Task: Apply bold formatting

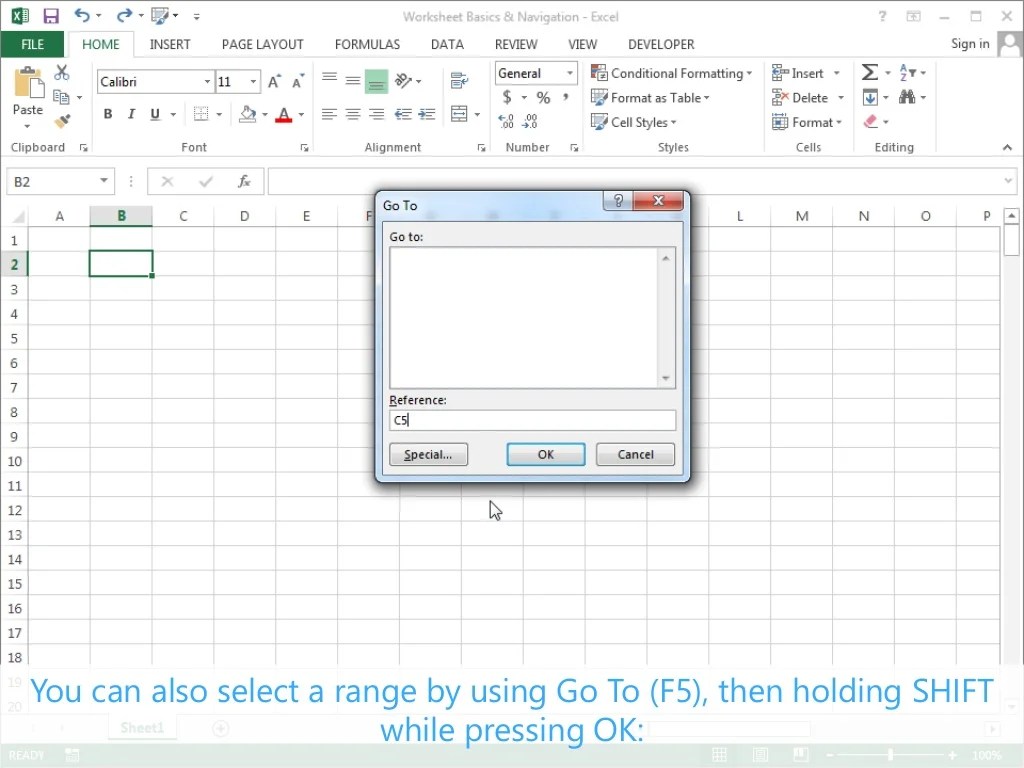Action: [x=108, y=114]
